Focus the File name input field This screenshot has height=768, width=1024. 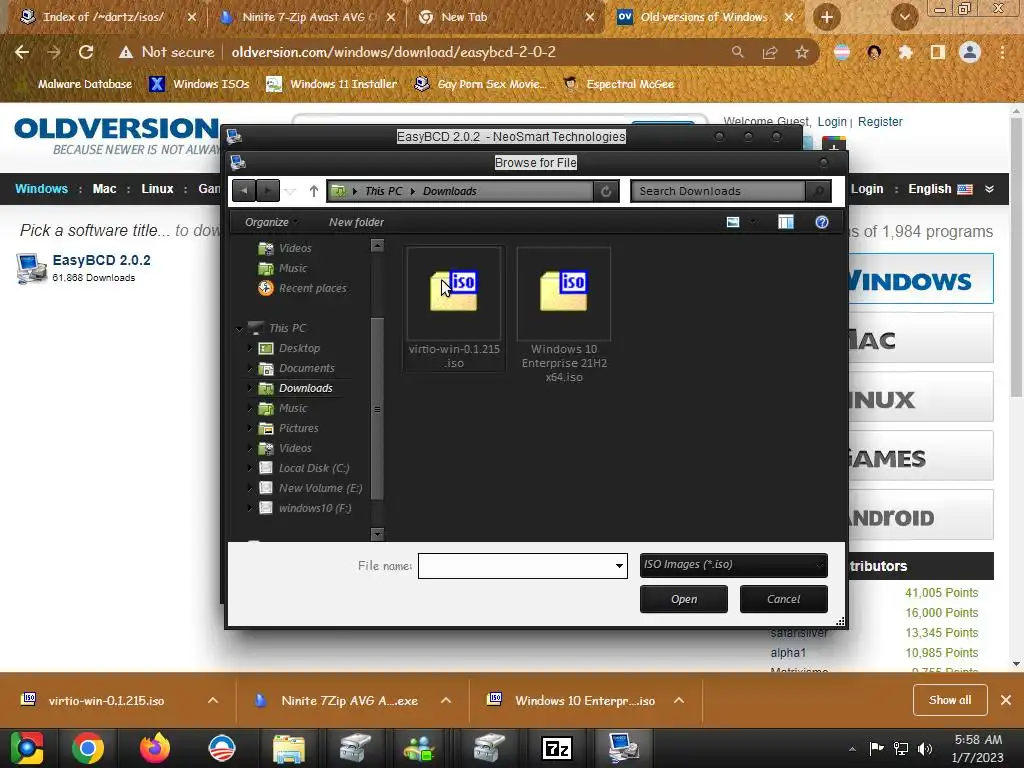[515, 566]
